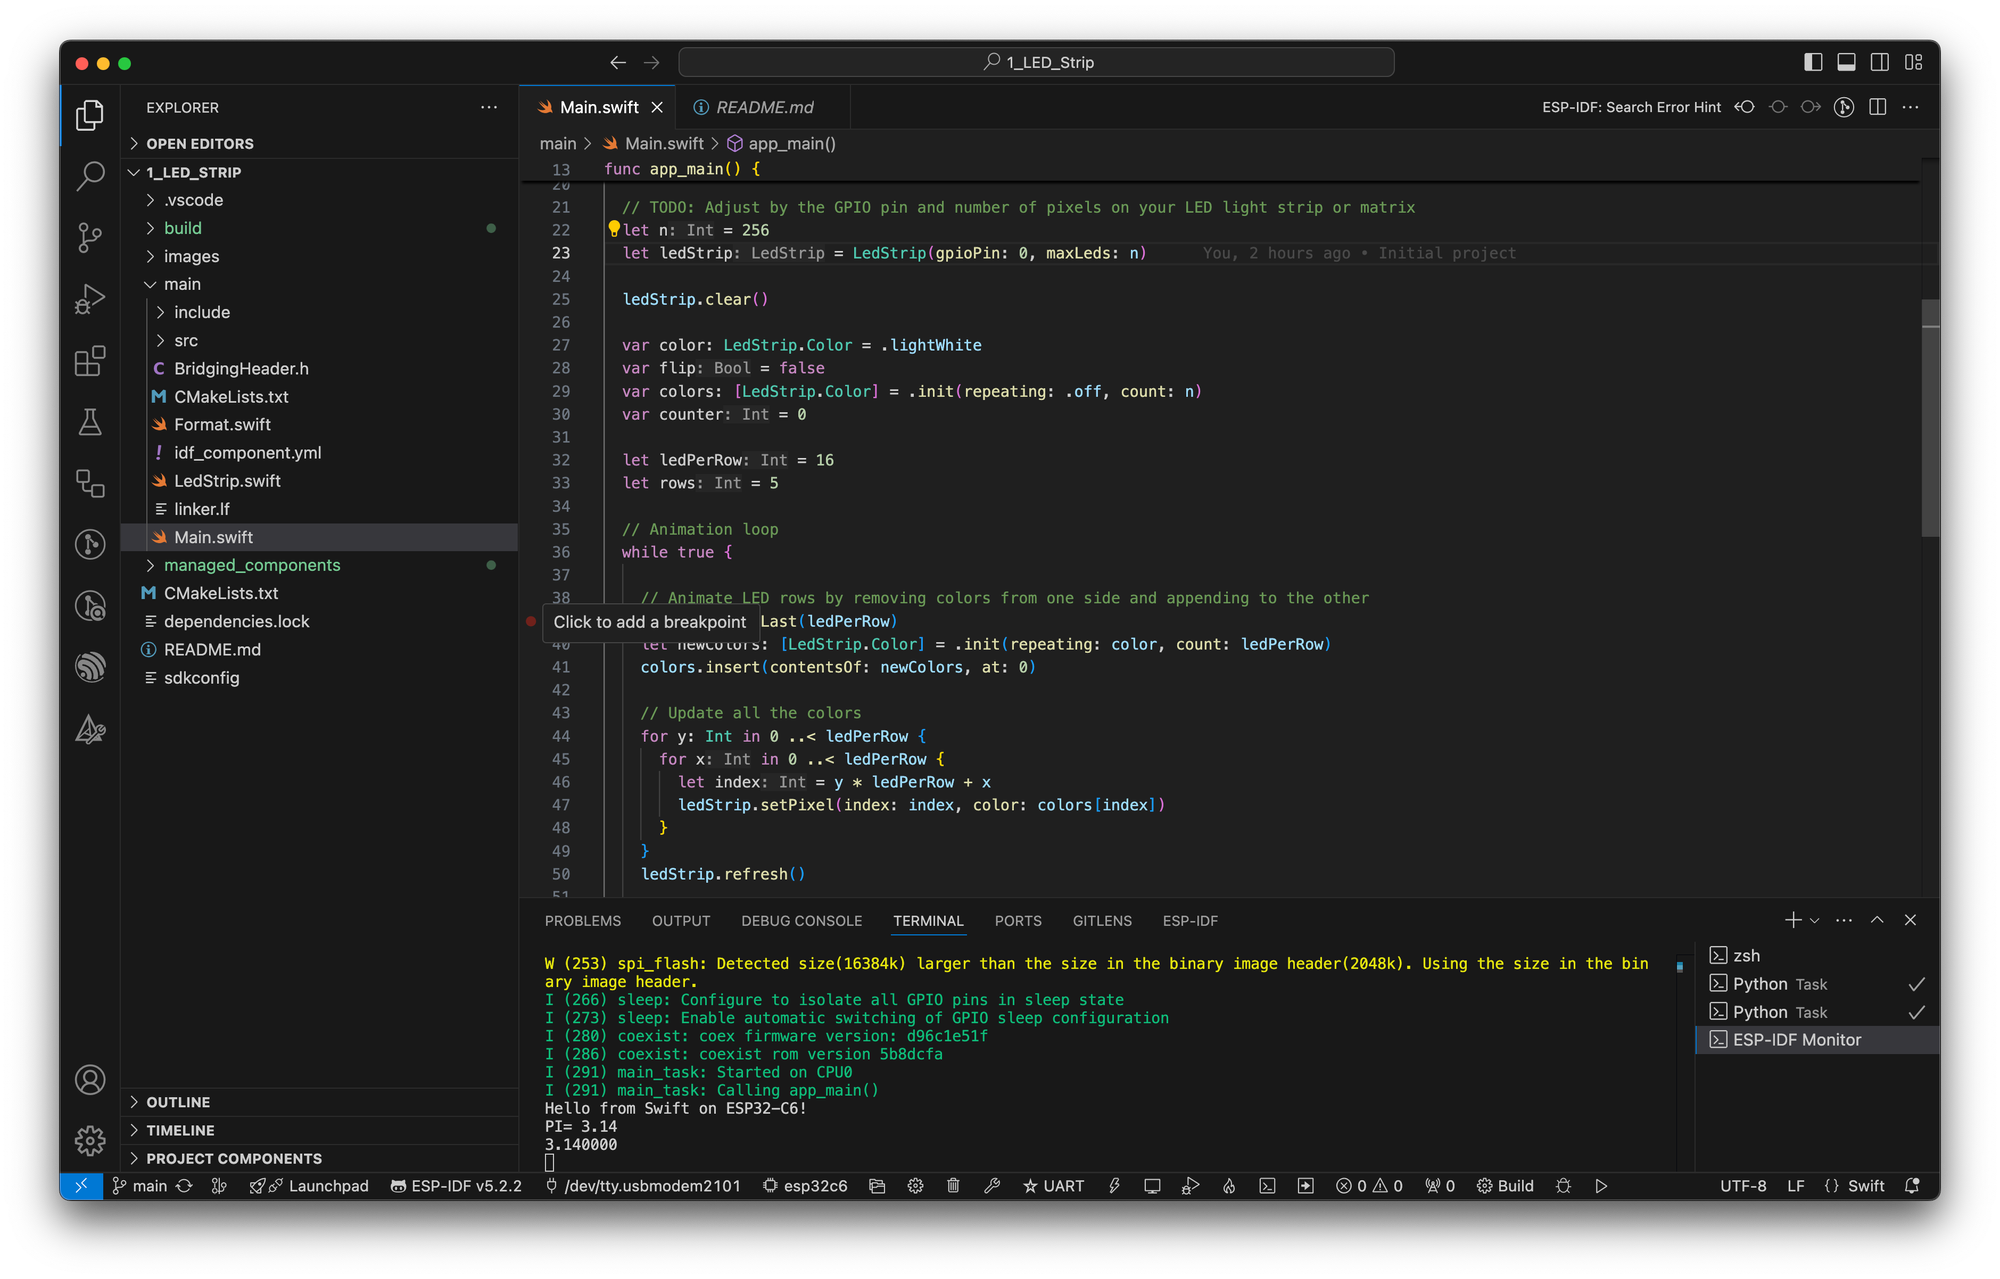Viewport: 2000px width, 1279px height.
Task: Toggle the bottom panel layout button
Action: click(x=1846, y=62)
